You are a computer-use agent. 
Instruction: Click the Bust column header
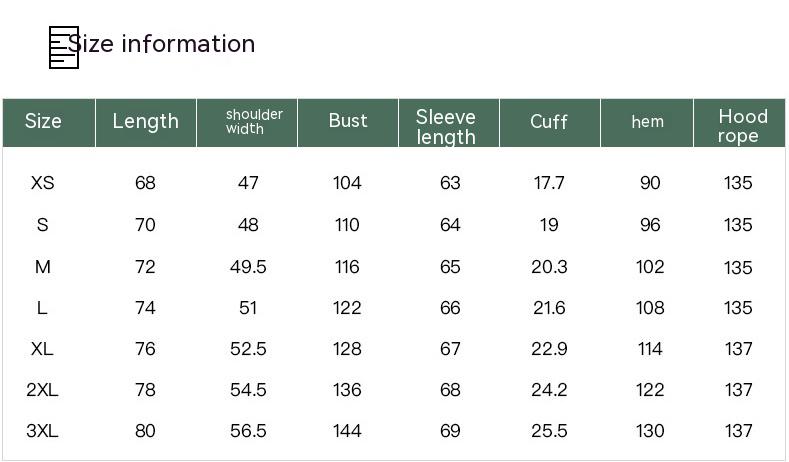pyautogui.click(x=348, y=121)
